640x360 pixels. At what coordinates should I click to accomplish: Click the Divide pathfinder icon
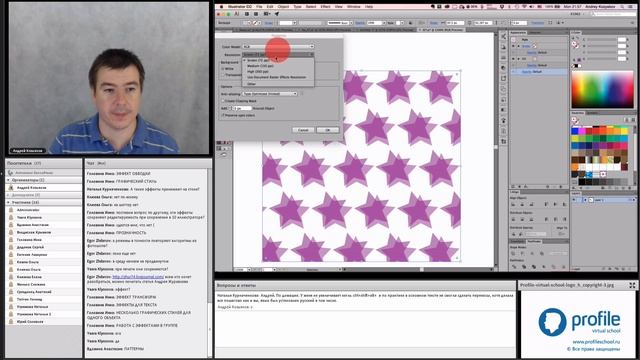[x=514, y=267]
